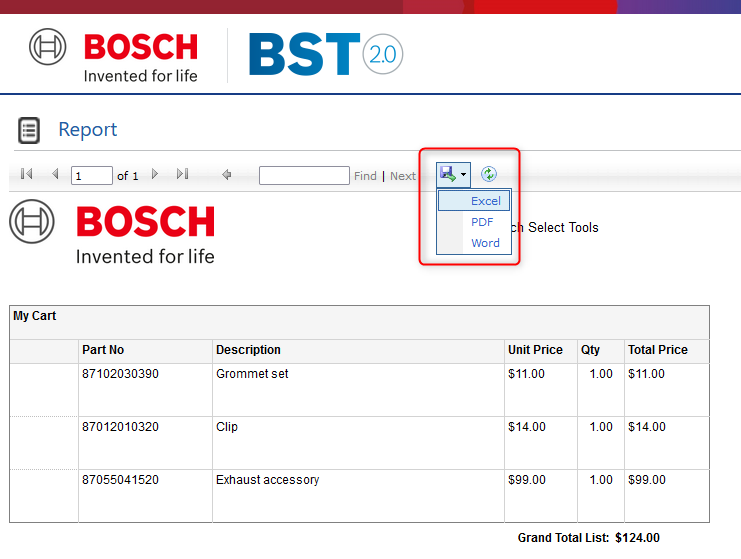Click the Next search result link
The height and width of the screenshot is (559, 741).
[402, 176]
